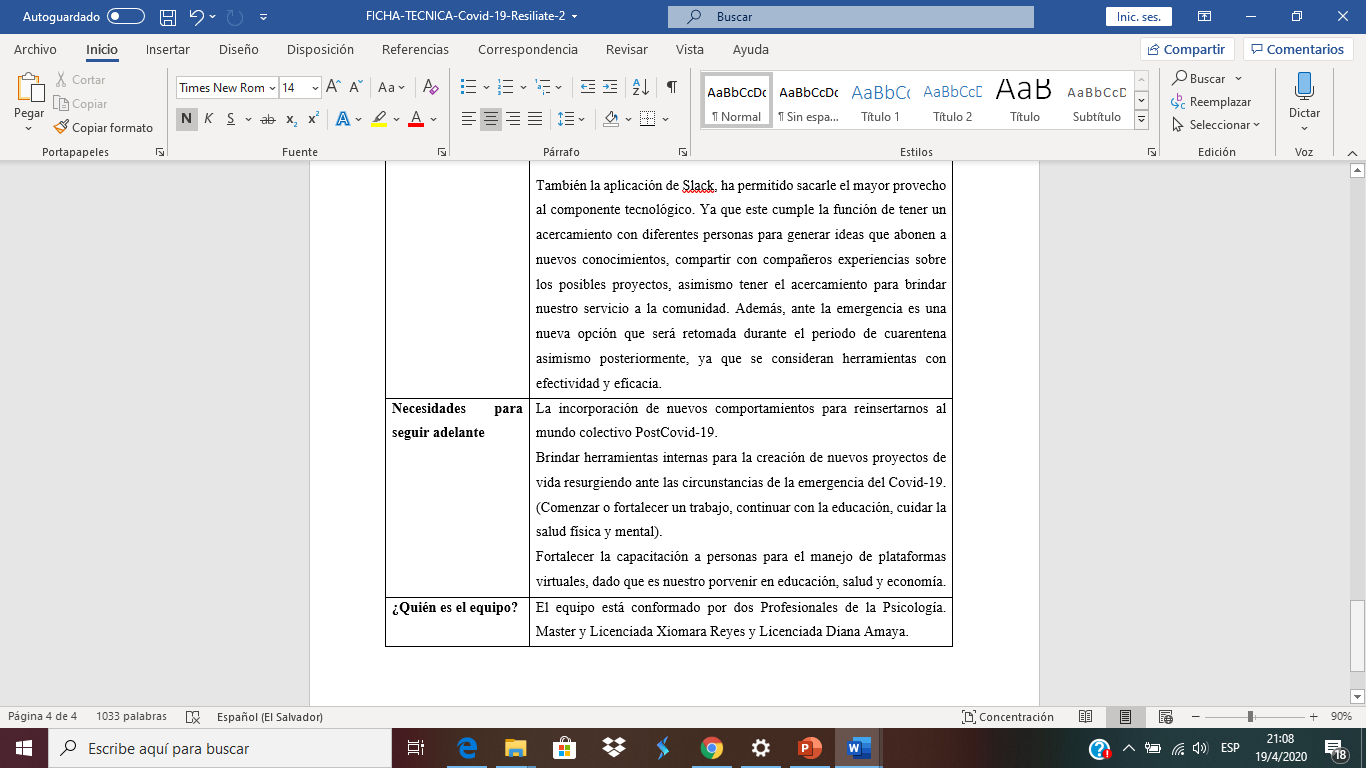This screenshot has height=768, width=1366.
Task: Expand the Seleccionar dropdown
Action: pos(1216,125)
